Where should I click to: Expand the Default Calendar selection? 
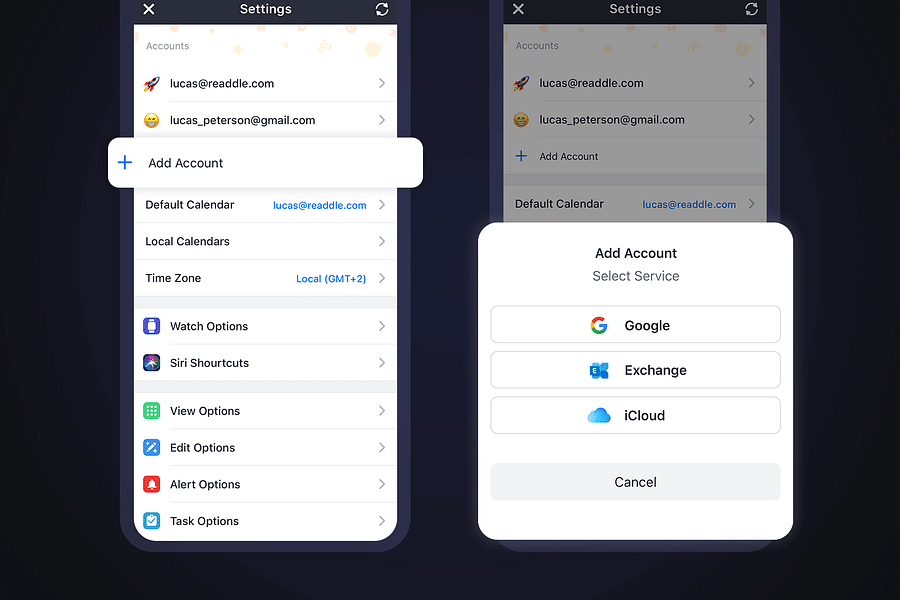click(x=265, y=205)
